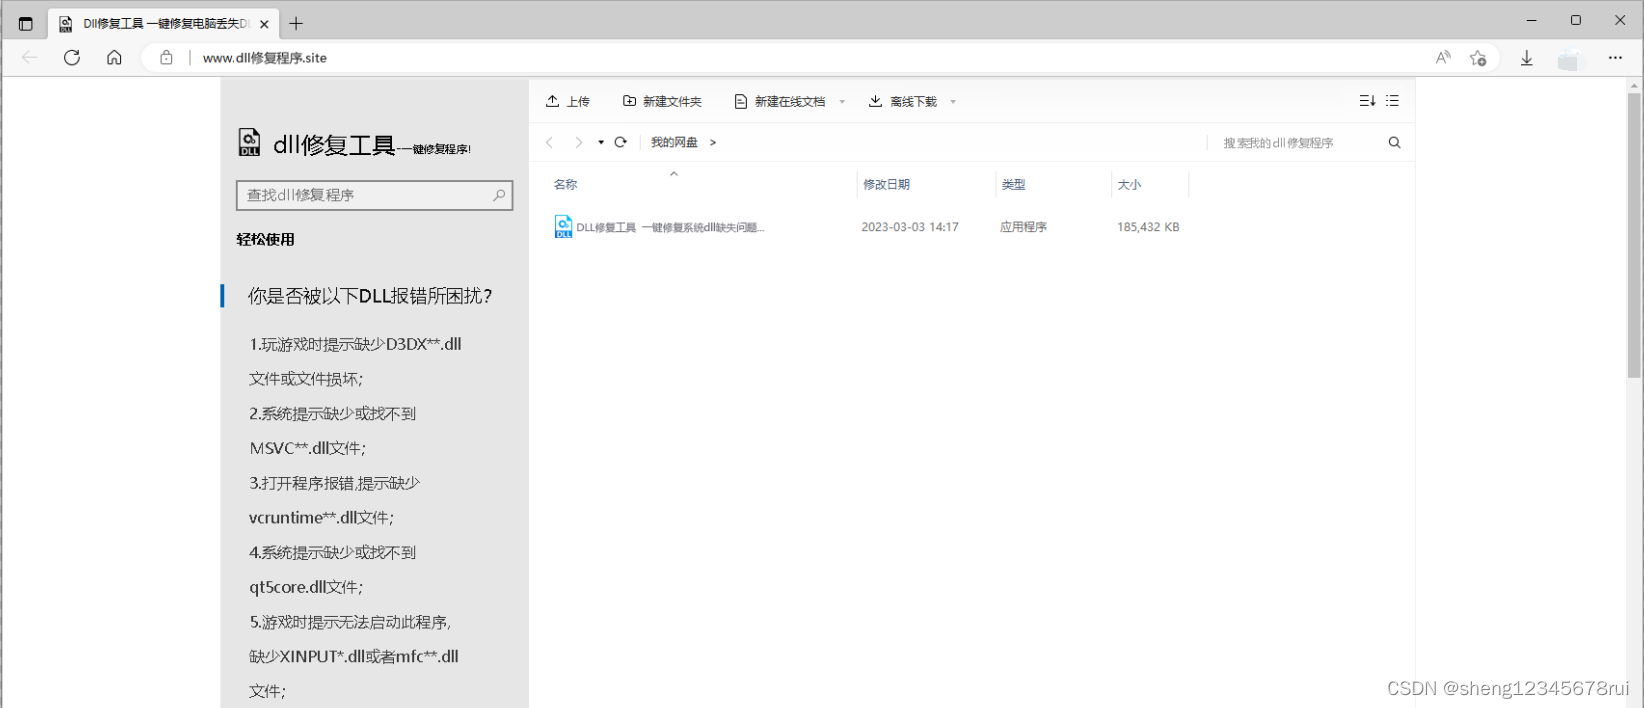Click 离线下载 button
The width and height of the screenshot is (1644, 708).
(903, 101)
